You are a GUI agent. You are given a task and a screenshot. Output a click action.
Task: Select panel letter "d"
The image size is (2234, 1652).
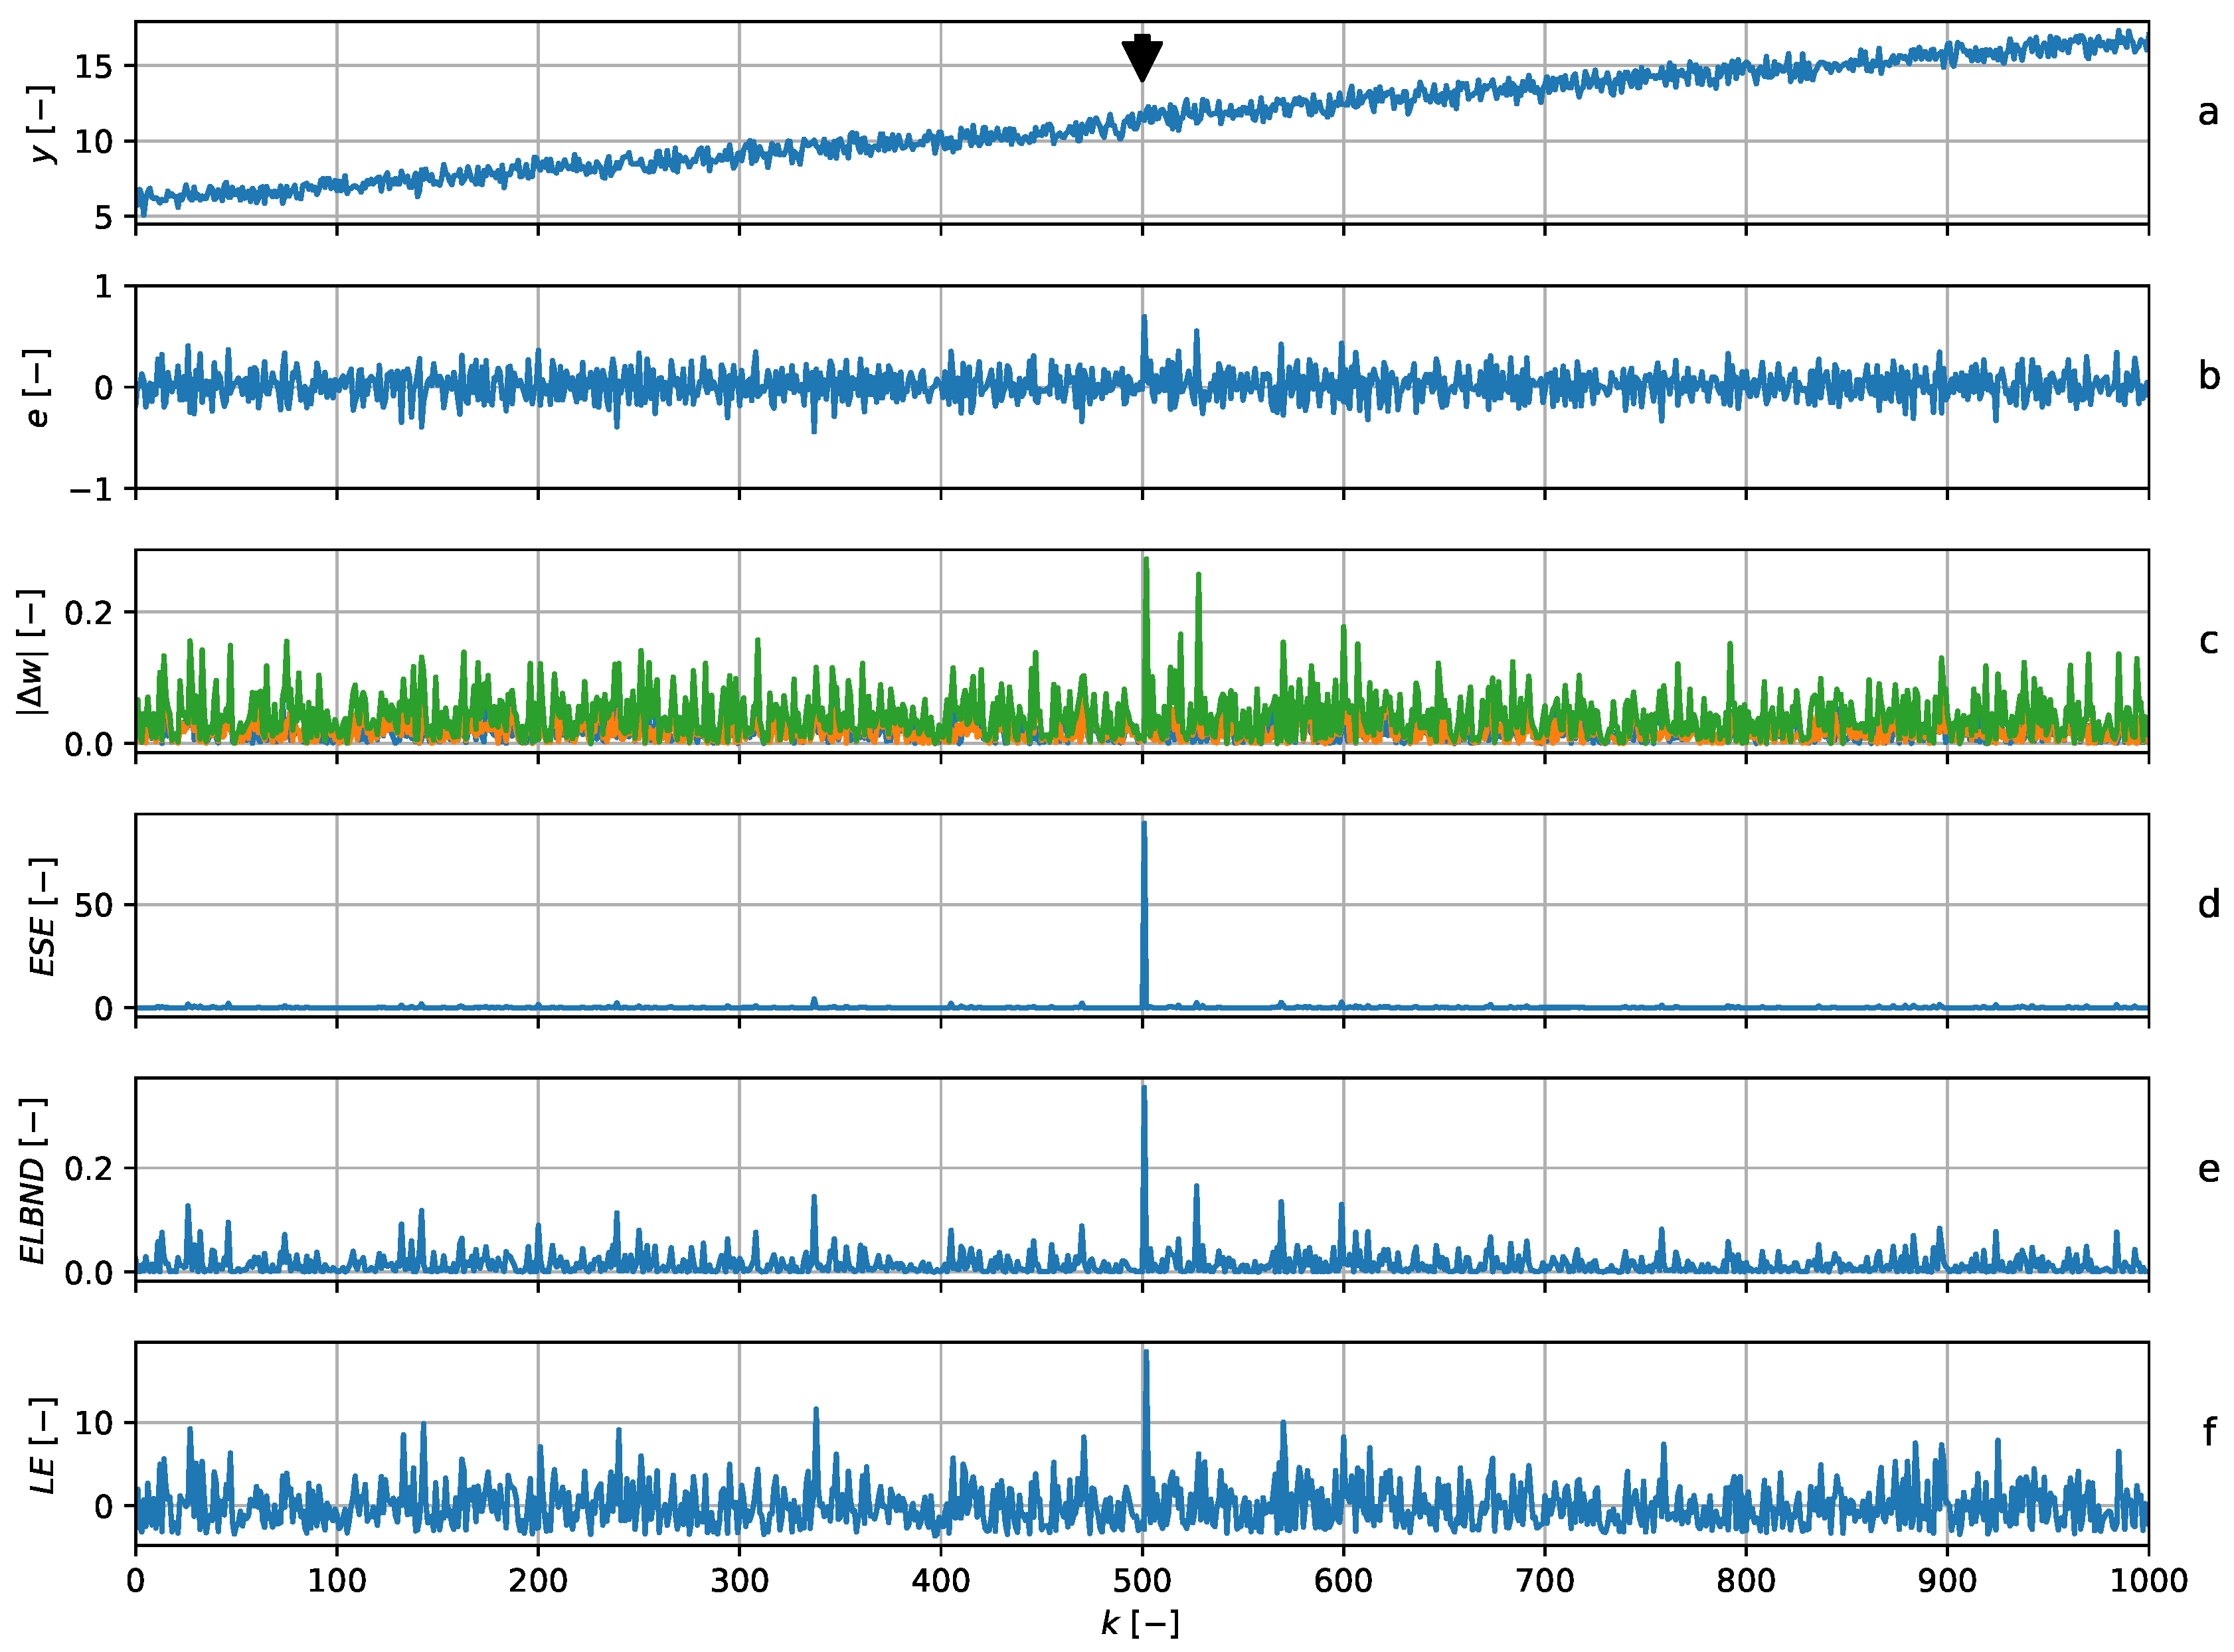click(x=2208, y=903)
